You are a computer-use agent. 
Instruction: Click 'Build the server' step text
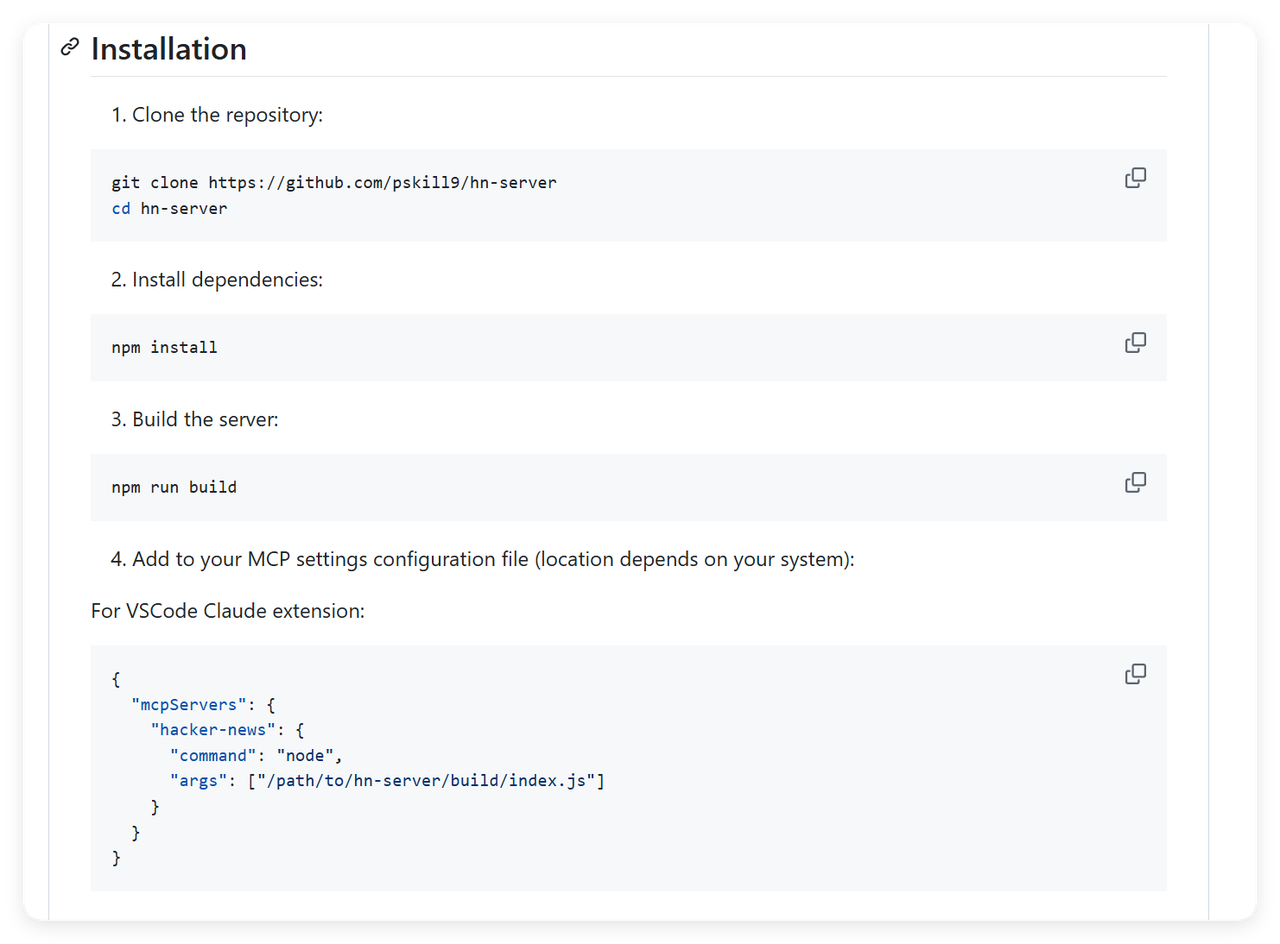click(205, 420)
